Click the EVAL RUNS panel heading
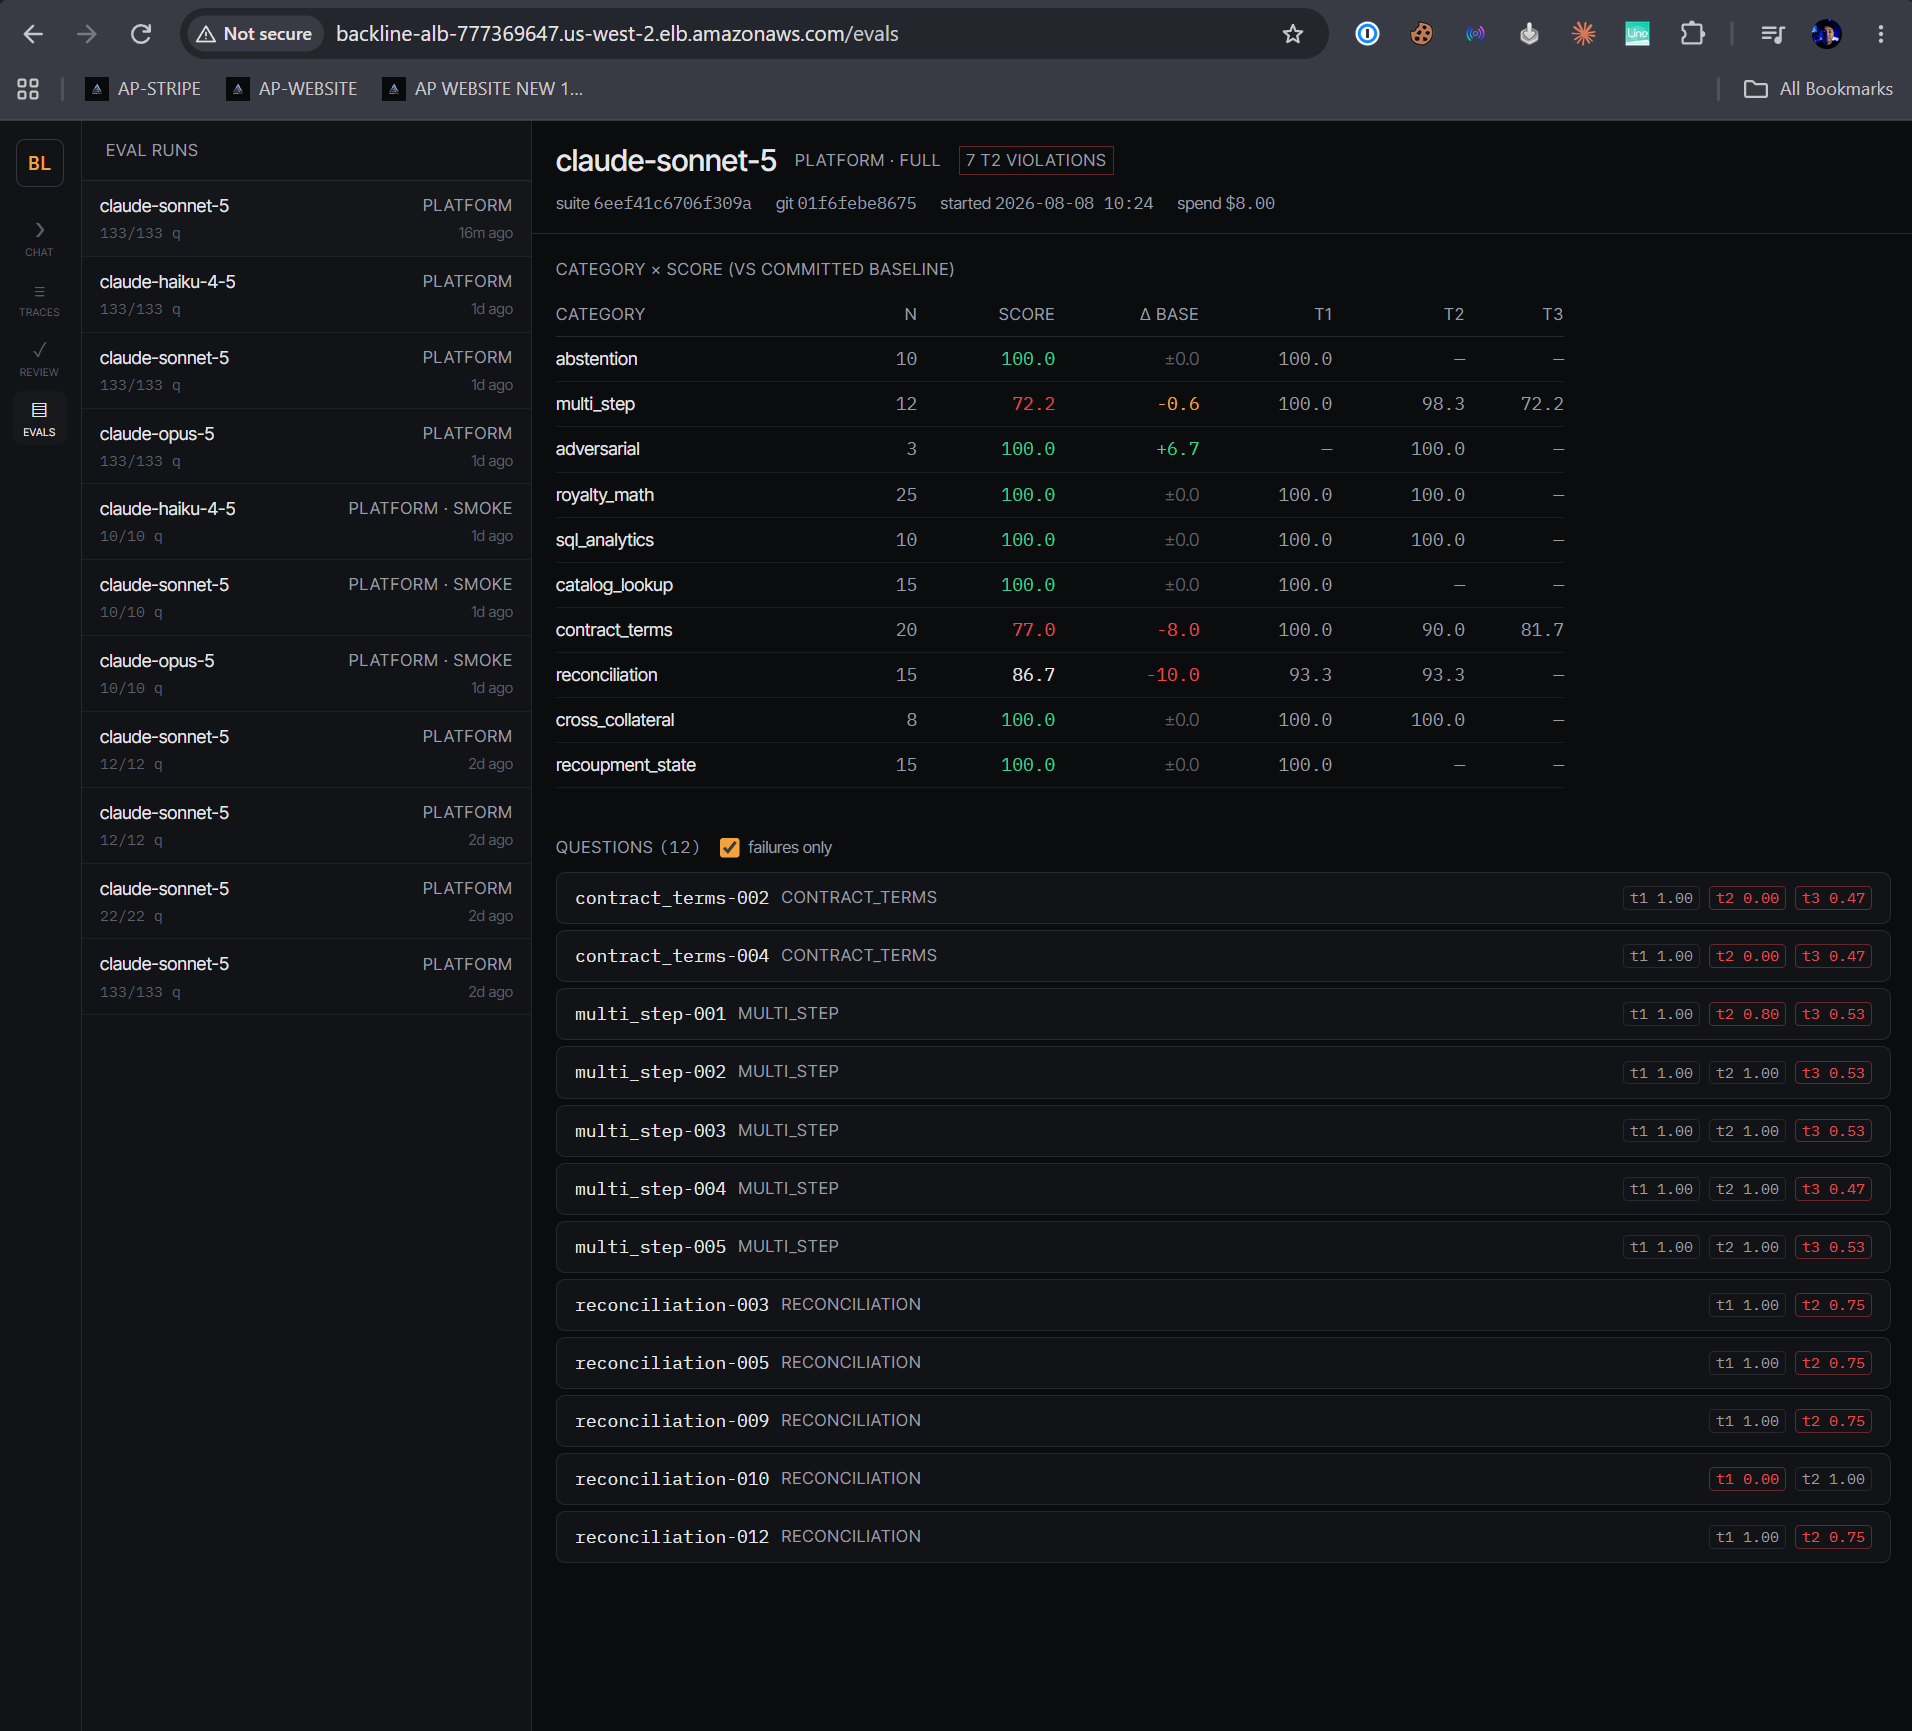This screenshot has height=1731, width=1912. 152,150
